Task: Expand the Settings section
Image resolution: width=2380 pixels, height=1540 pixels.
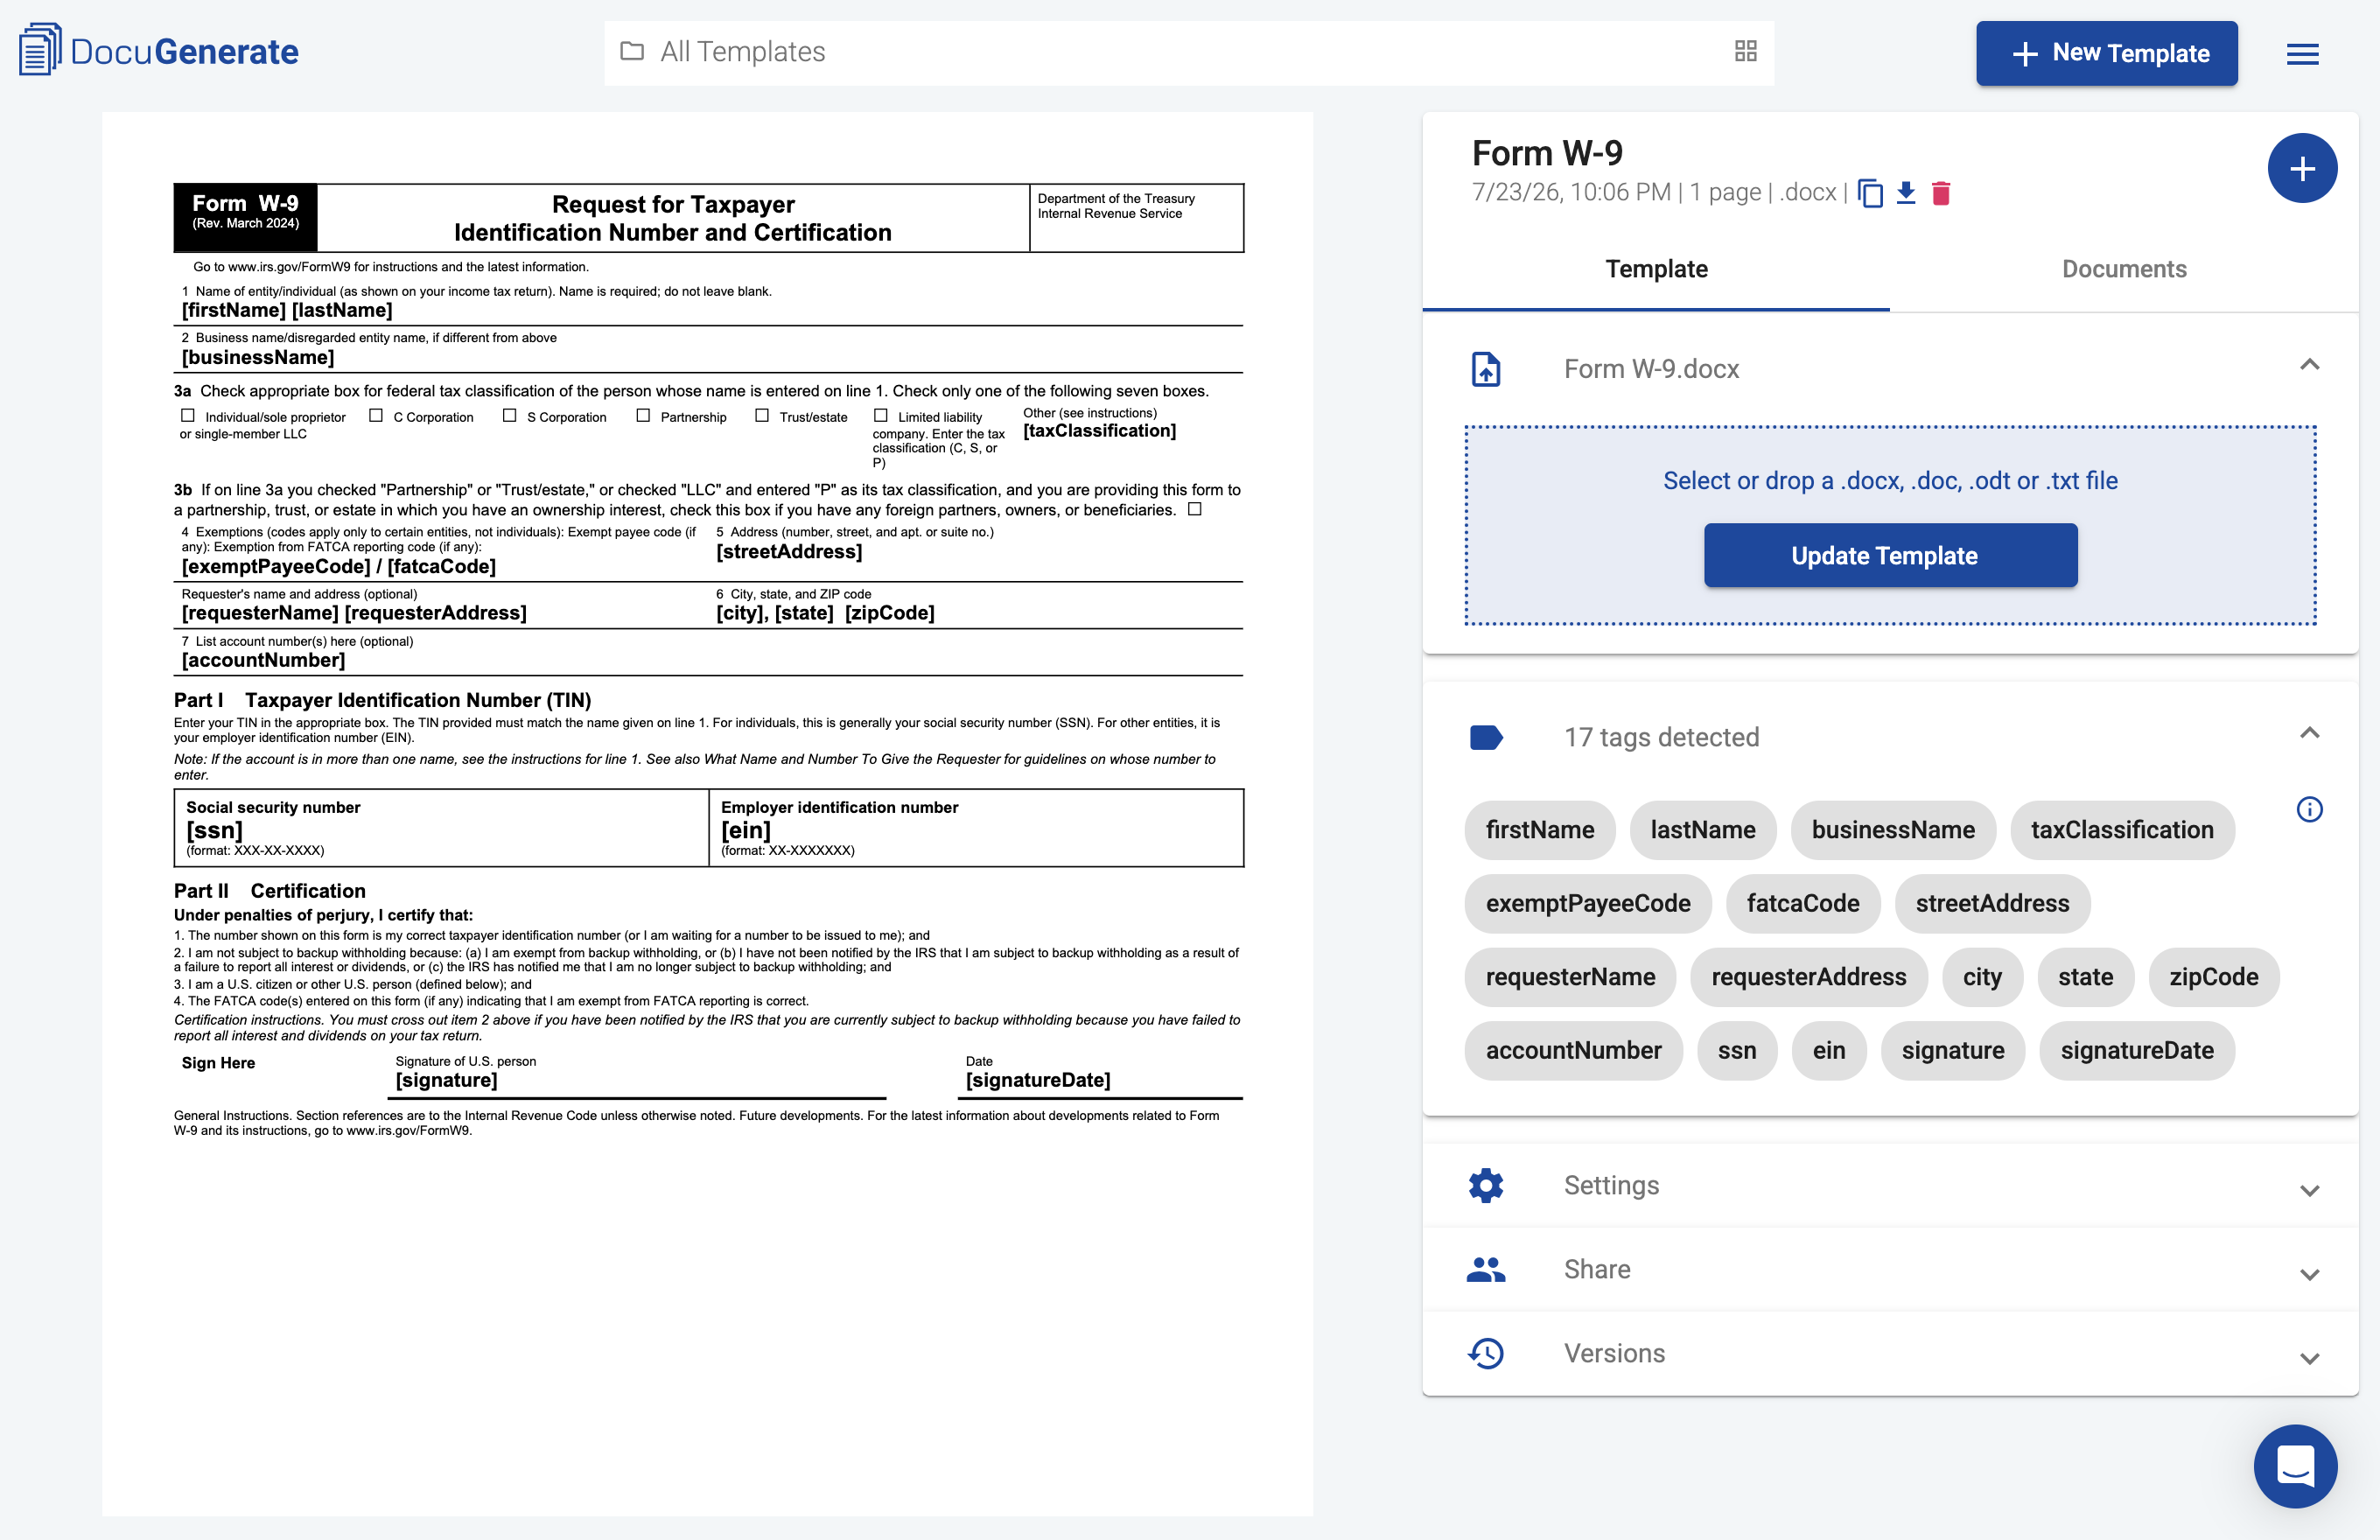Action: tap(2309, 1190)
